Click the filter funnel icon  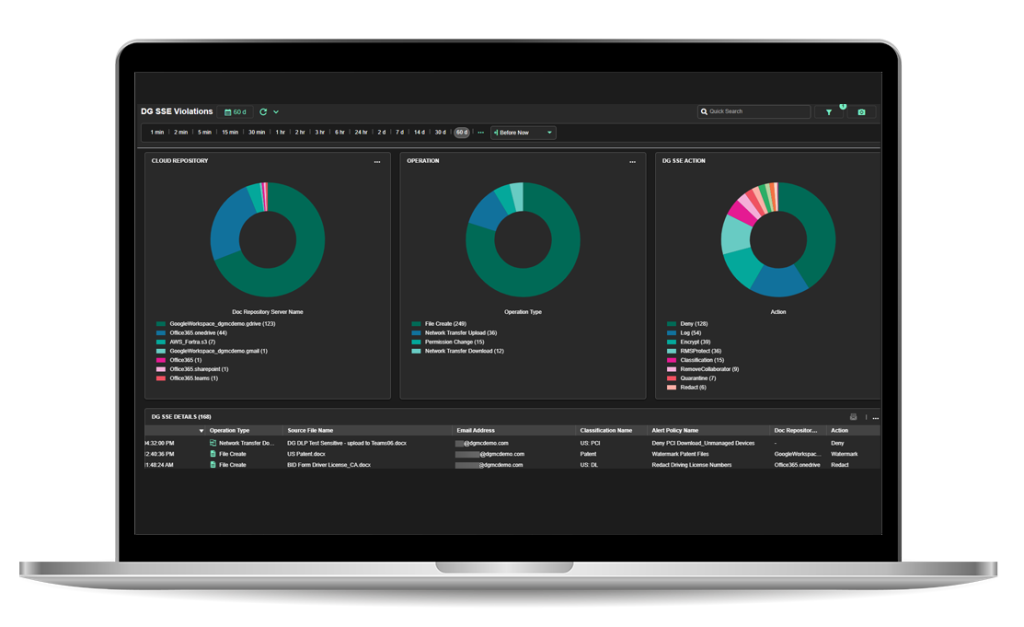click(828, 112)
